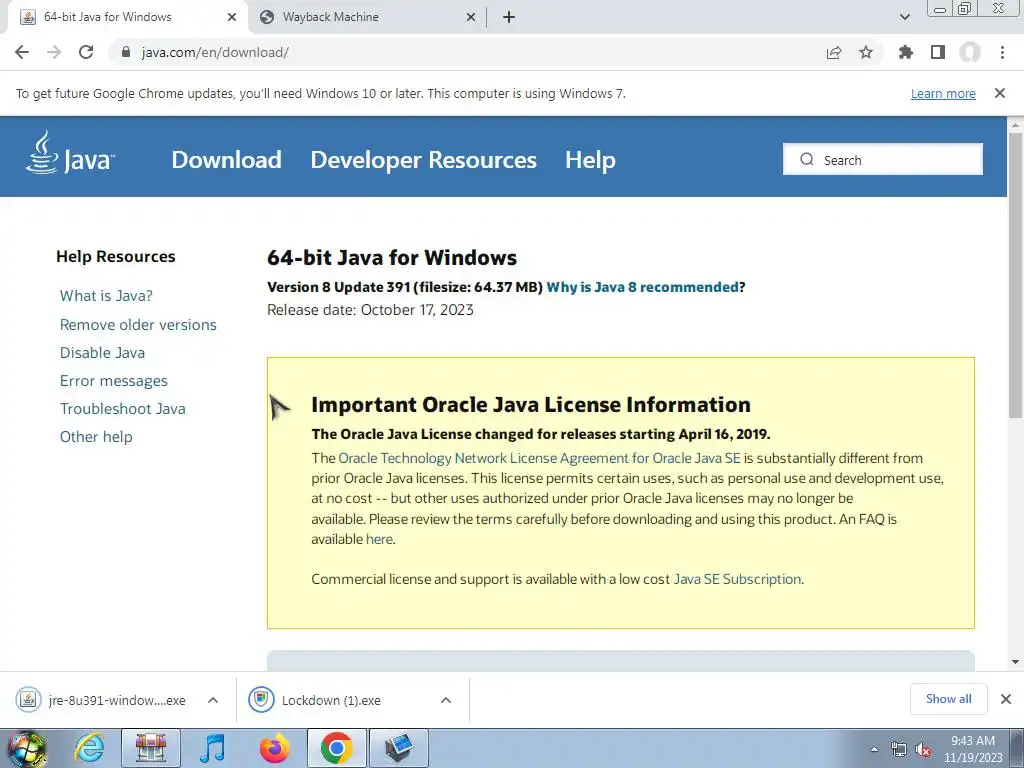Open the Disable Java link
Viewport: 1024px width, 768px height.
pyautogui.click(x=103, y=353)
